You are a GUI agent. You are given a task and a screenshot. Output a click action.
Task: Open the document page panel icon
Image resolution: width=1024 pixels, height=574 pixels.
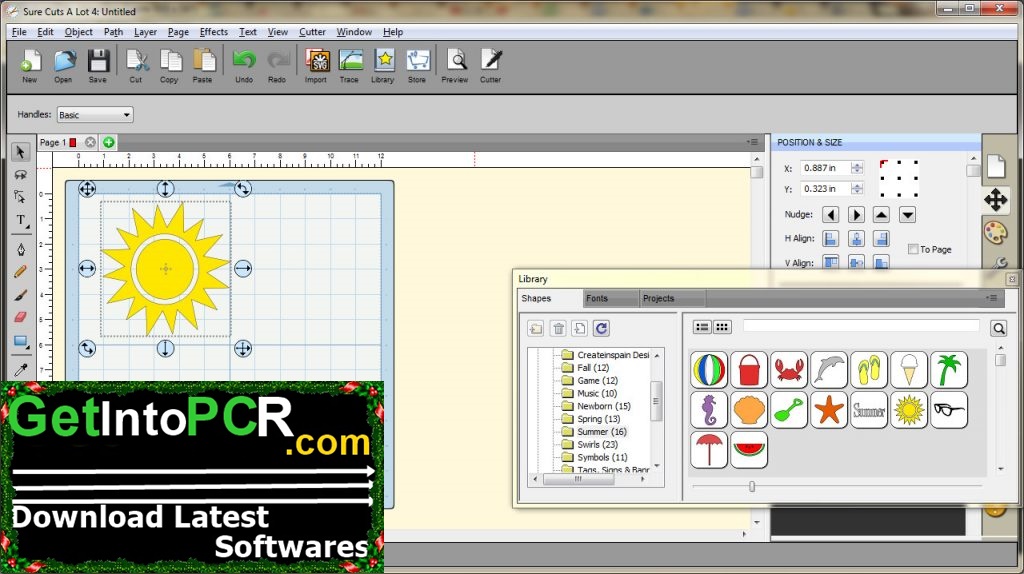pos(996,167)
